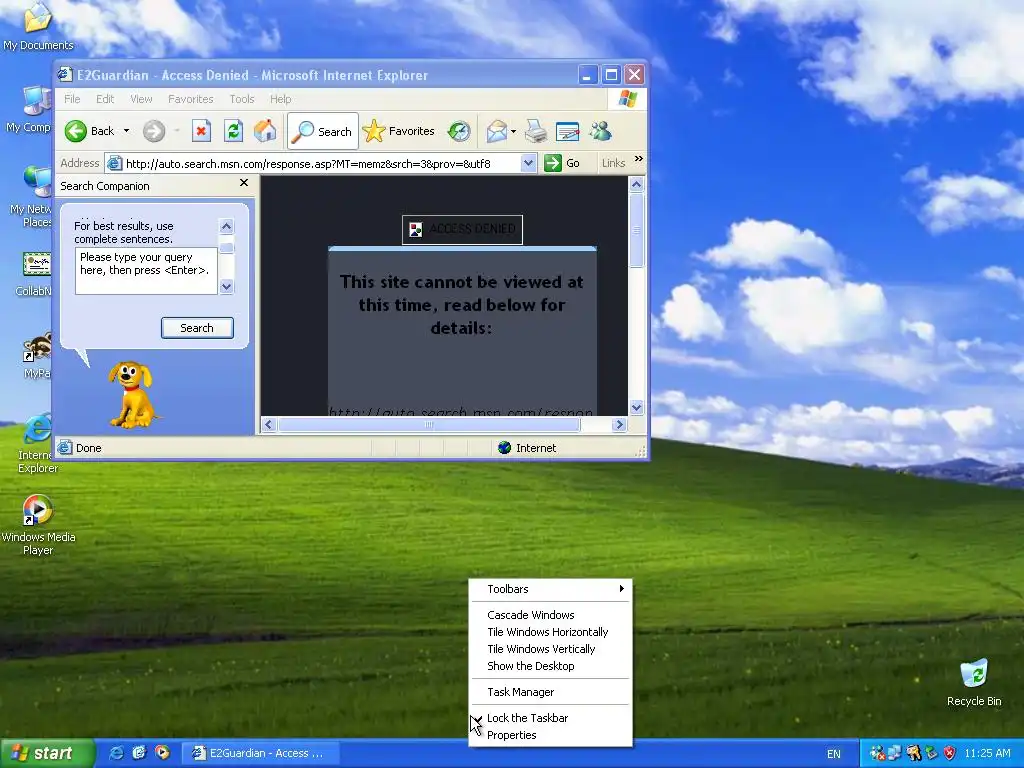Open the File menu
Screen dimensions: 1024x768
[72, 99]
